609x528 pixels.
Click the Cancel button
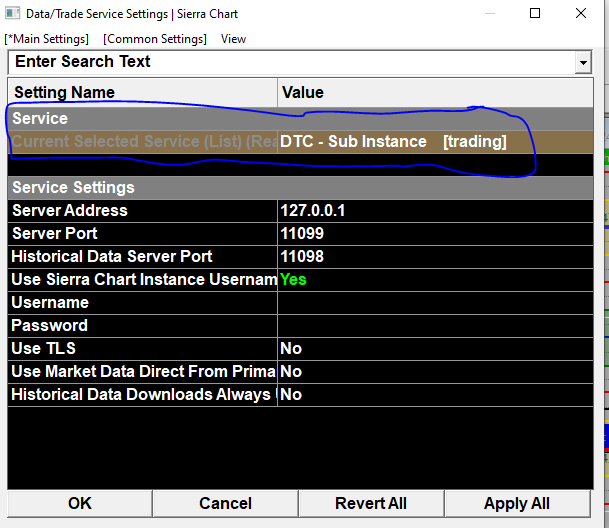(225, 504)
